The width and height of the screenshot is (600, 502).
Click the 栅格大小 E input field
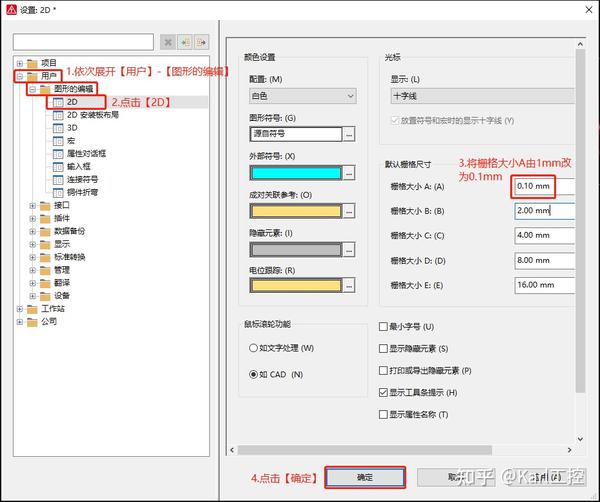tap(545, 285)
